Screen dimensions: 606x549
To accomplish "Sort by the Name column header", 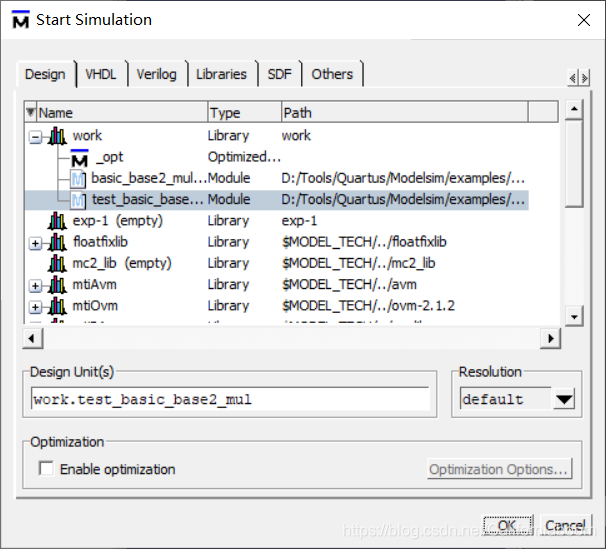I will point(122,112).
